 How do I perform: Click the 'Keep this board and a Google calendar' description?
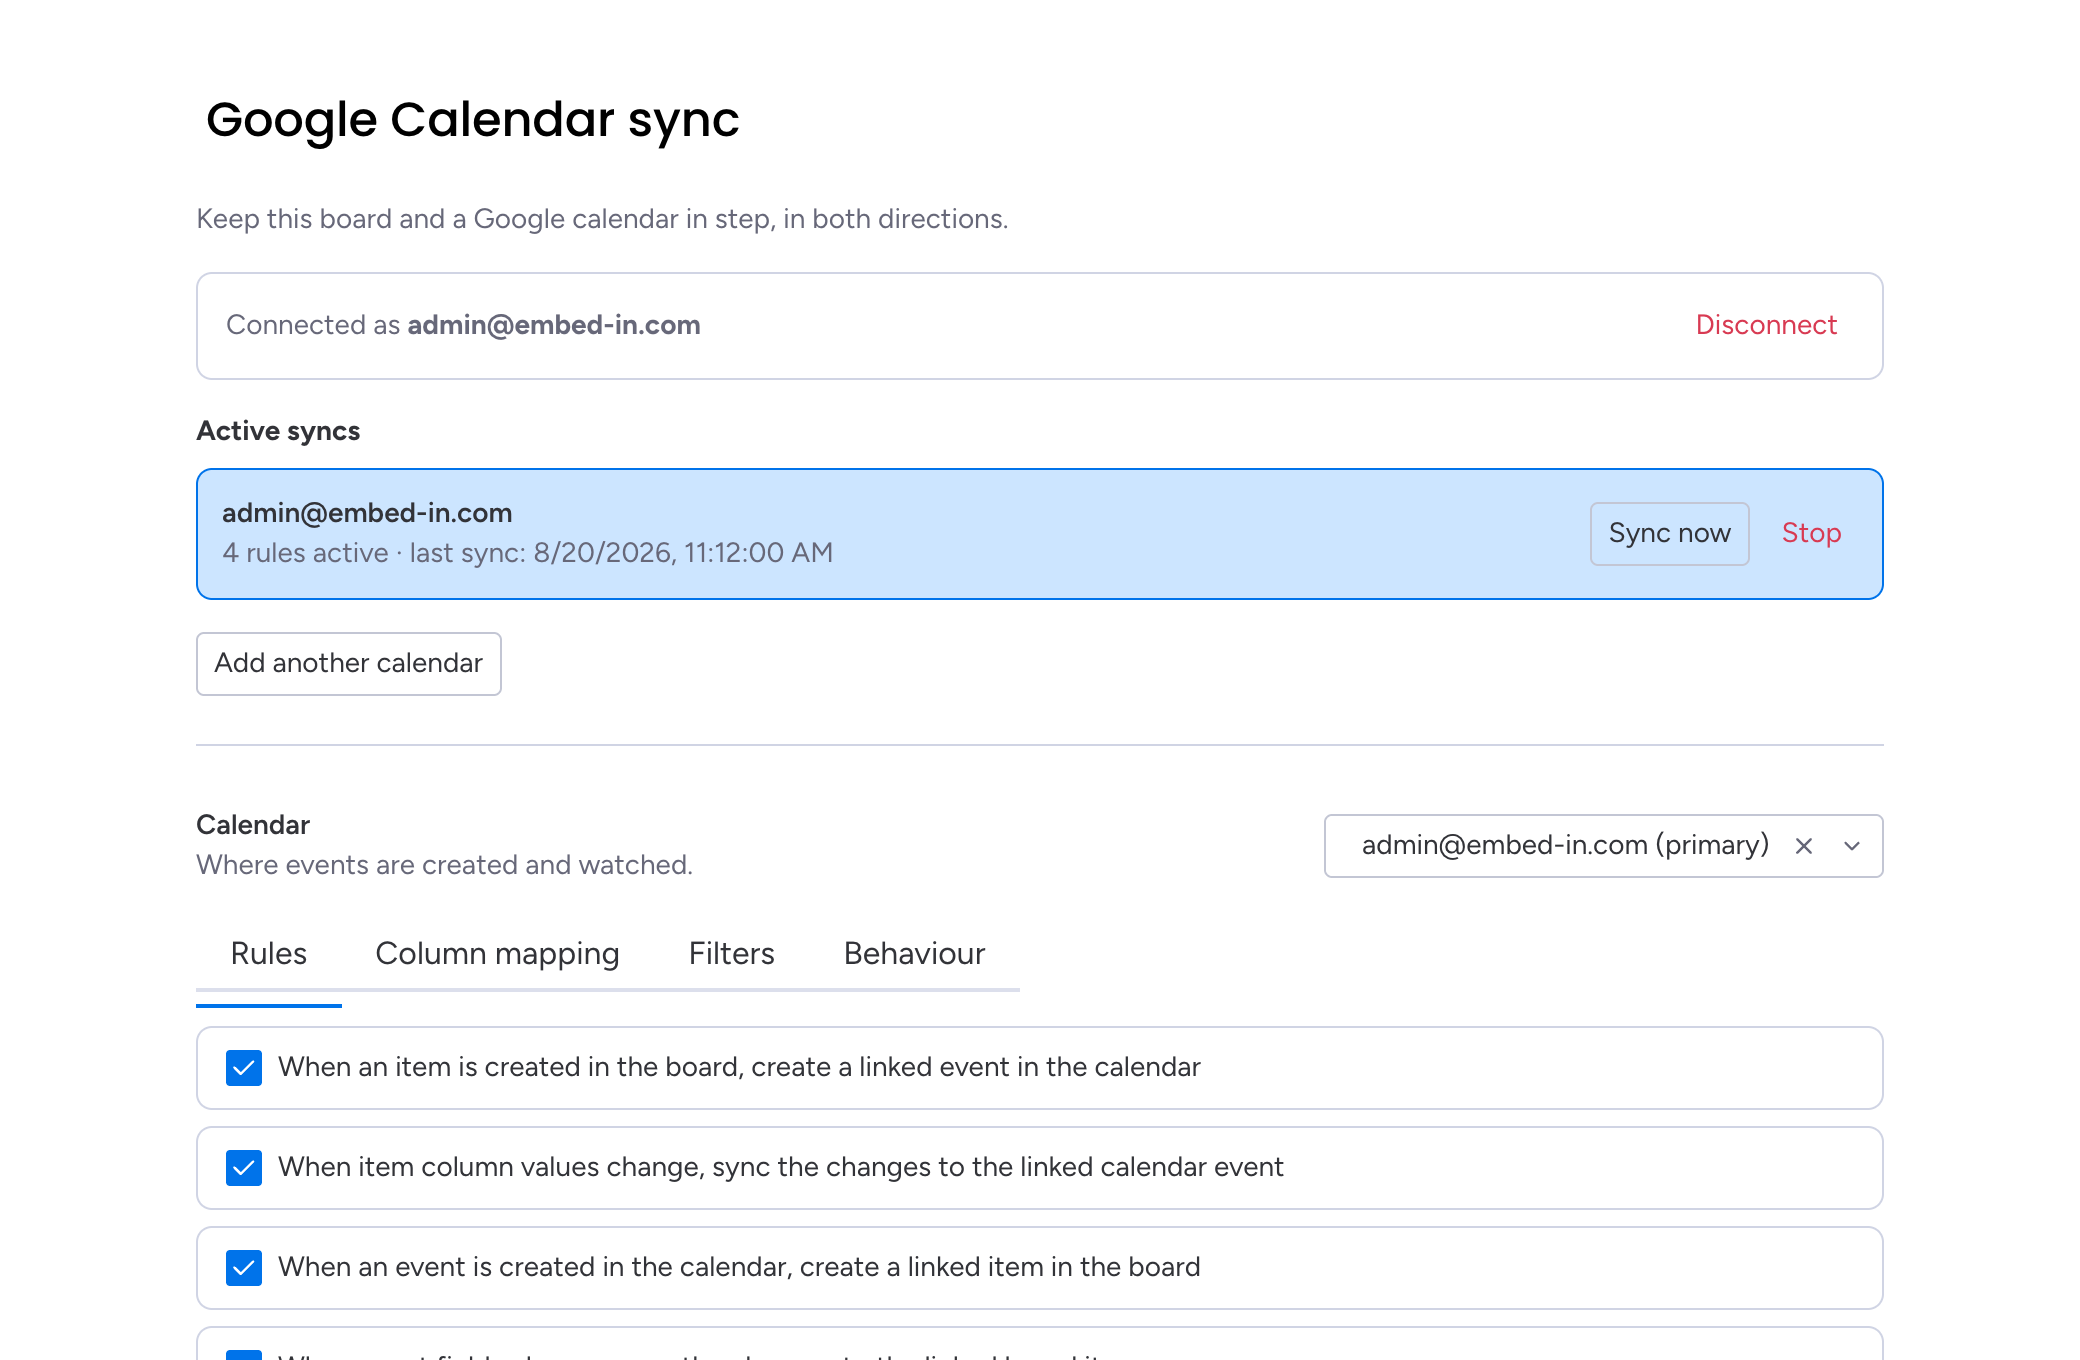point(602,219)
